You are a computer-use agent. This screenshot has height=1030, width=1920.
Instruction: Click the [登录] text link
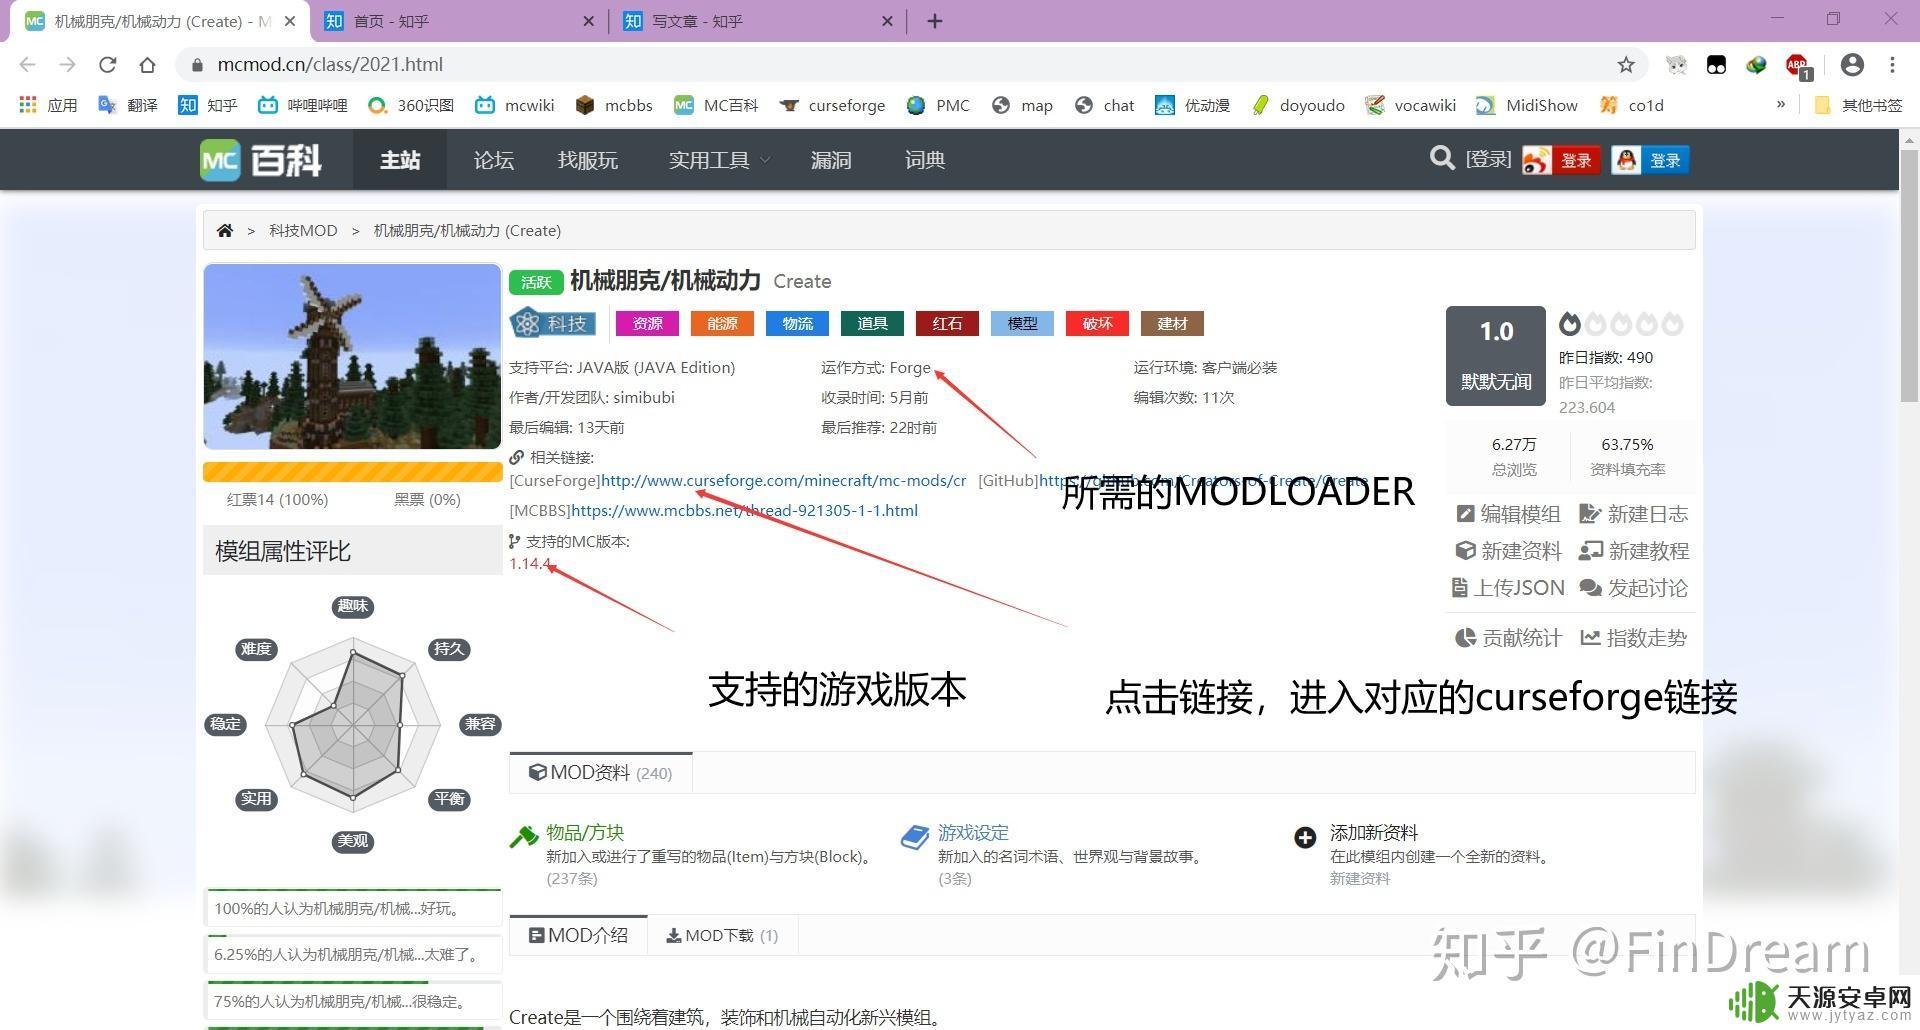click(1488, 159)
